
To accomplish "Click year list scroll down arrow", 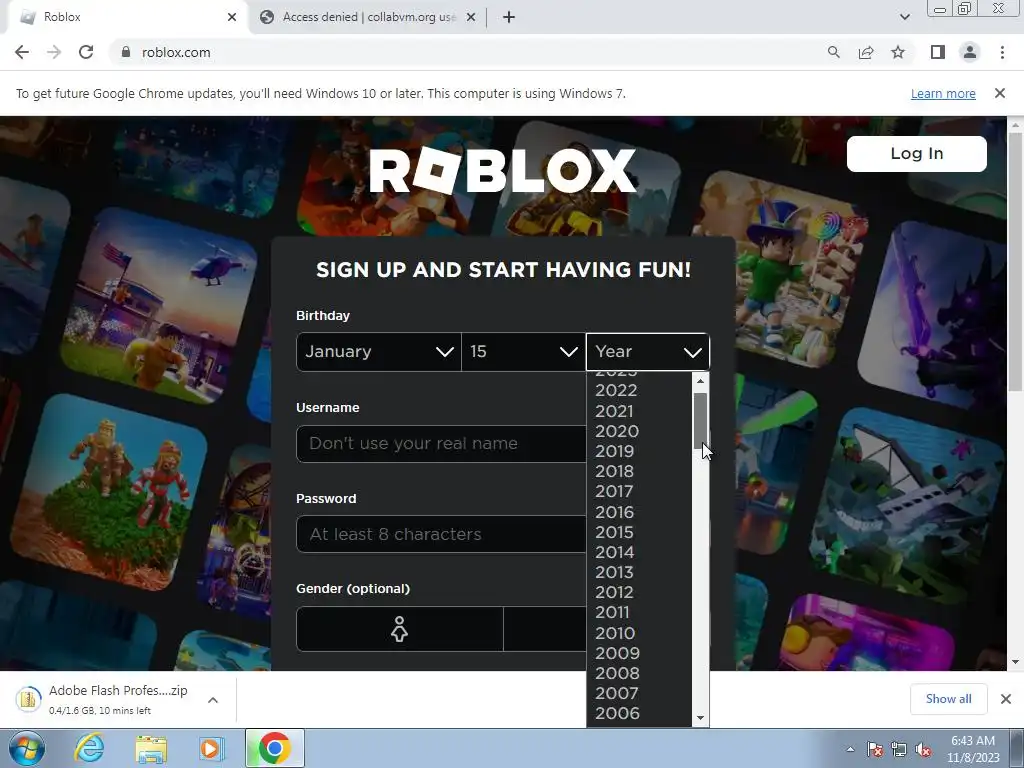I will [x=700, y=718].
